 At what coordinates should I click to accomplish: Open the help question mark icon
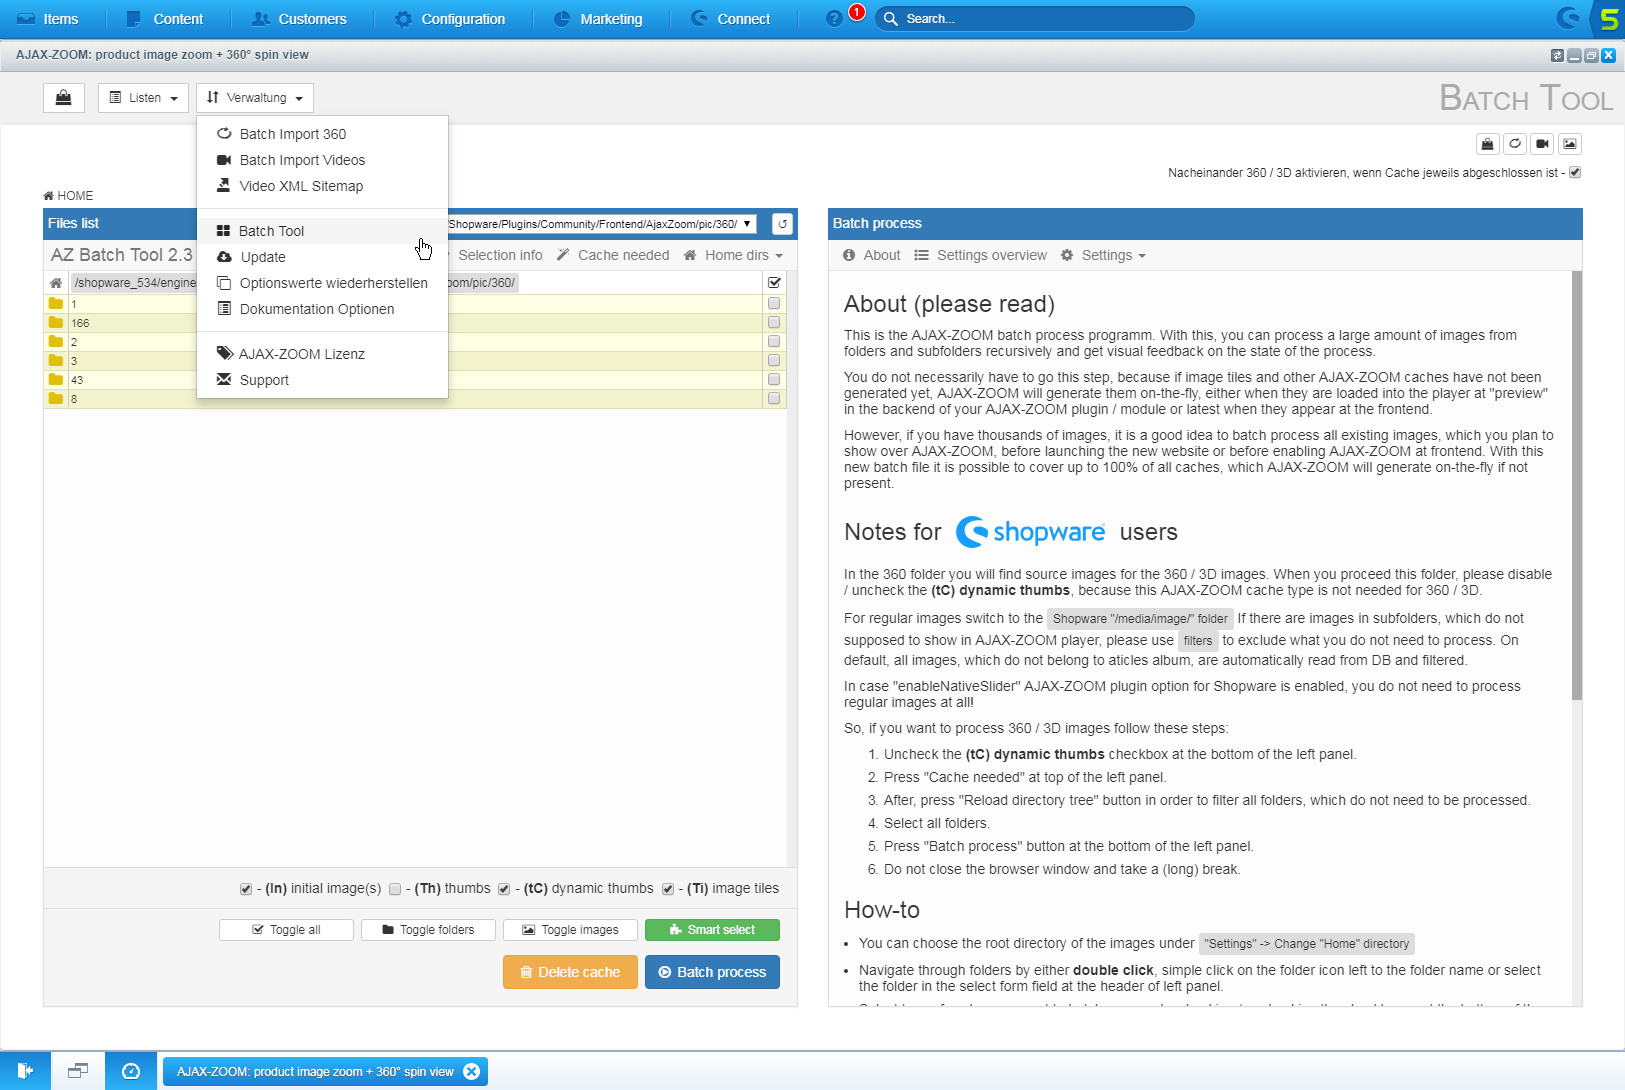click(x=834, y=19)
